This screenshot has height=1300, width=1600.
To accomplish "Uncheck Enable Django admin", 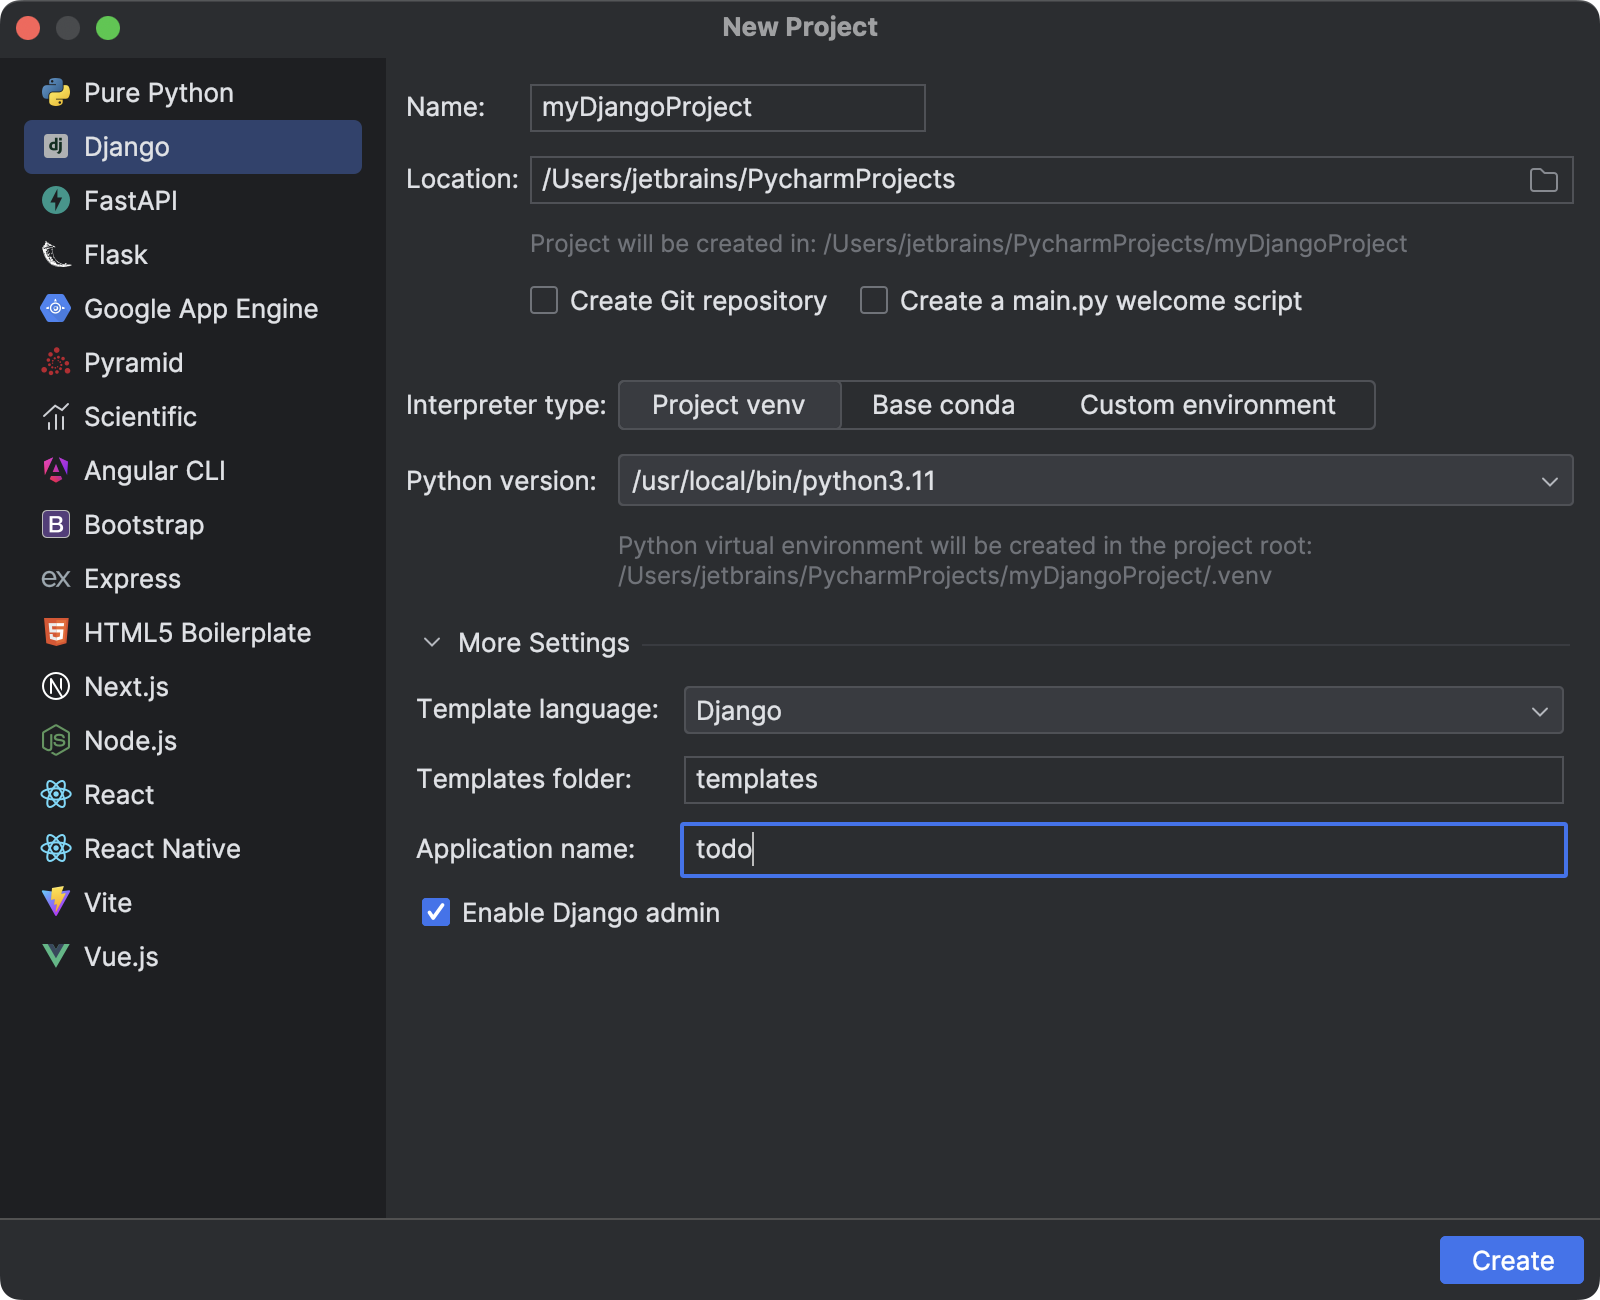I will (x=436, y=913).
